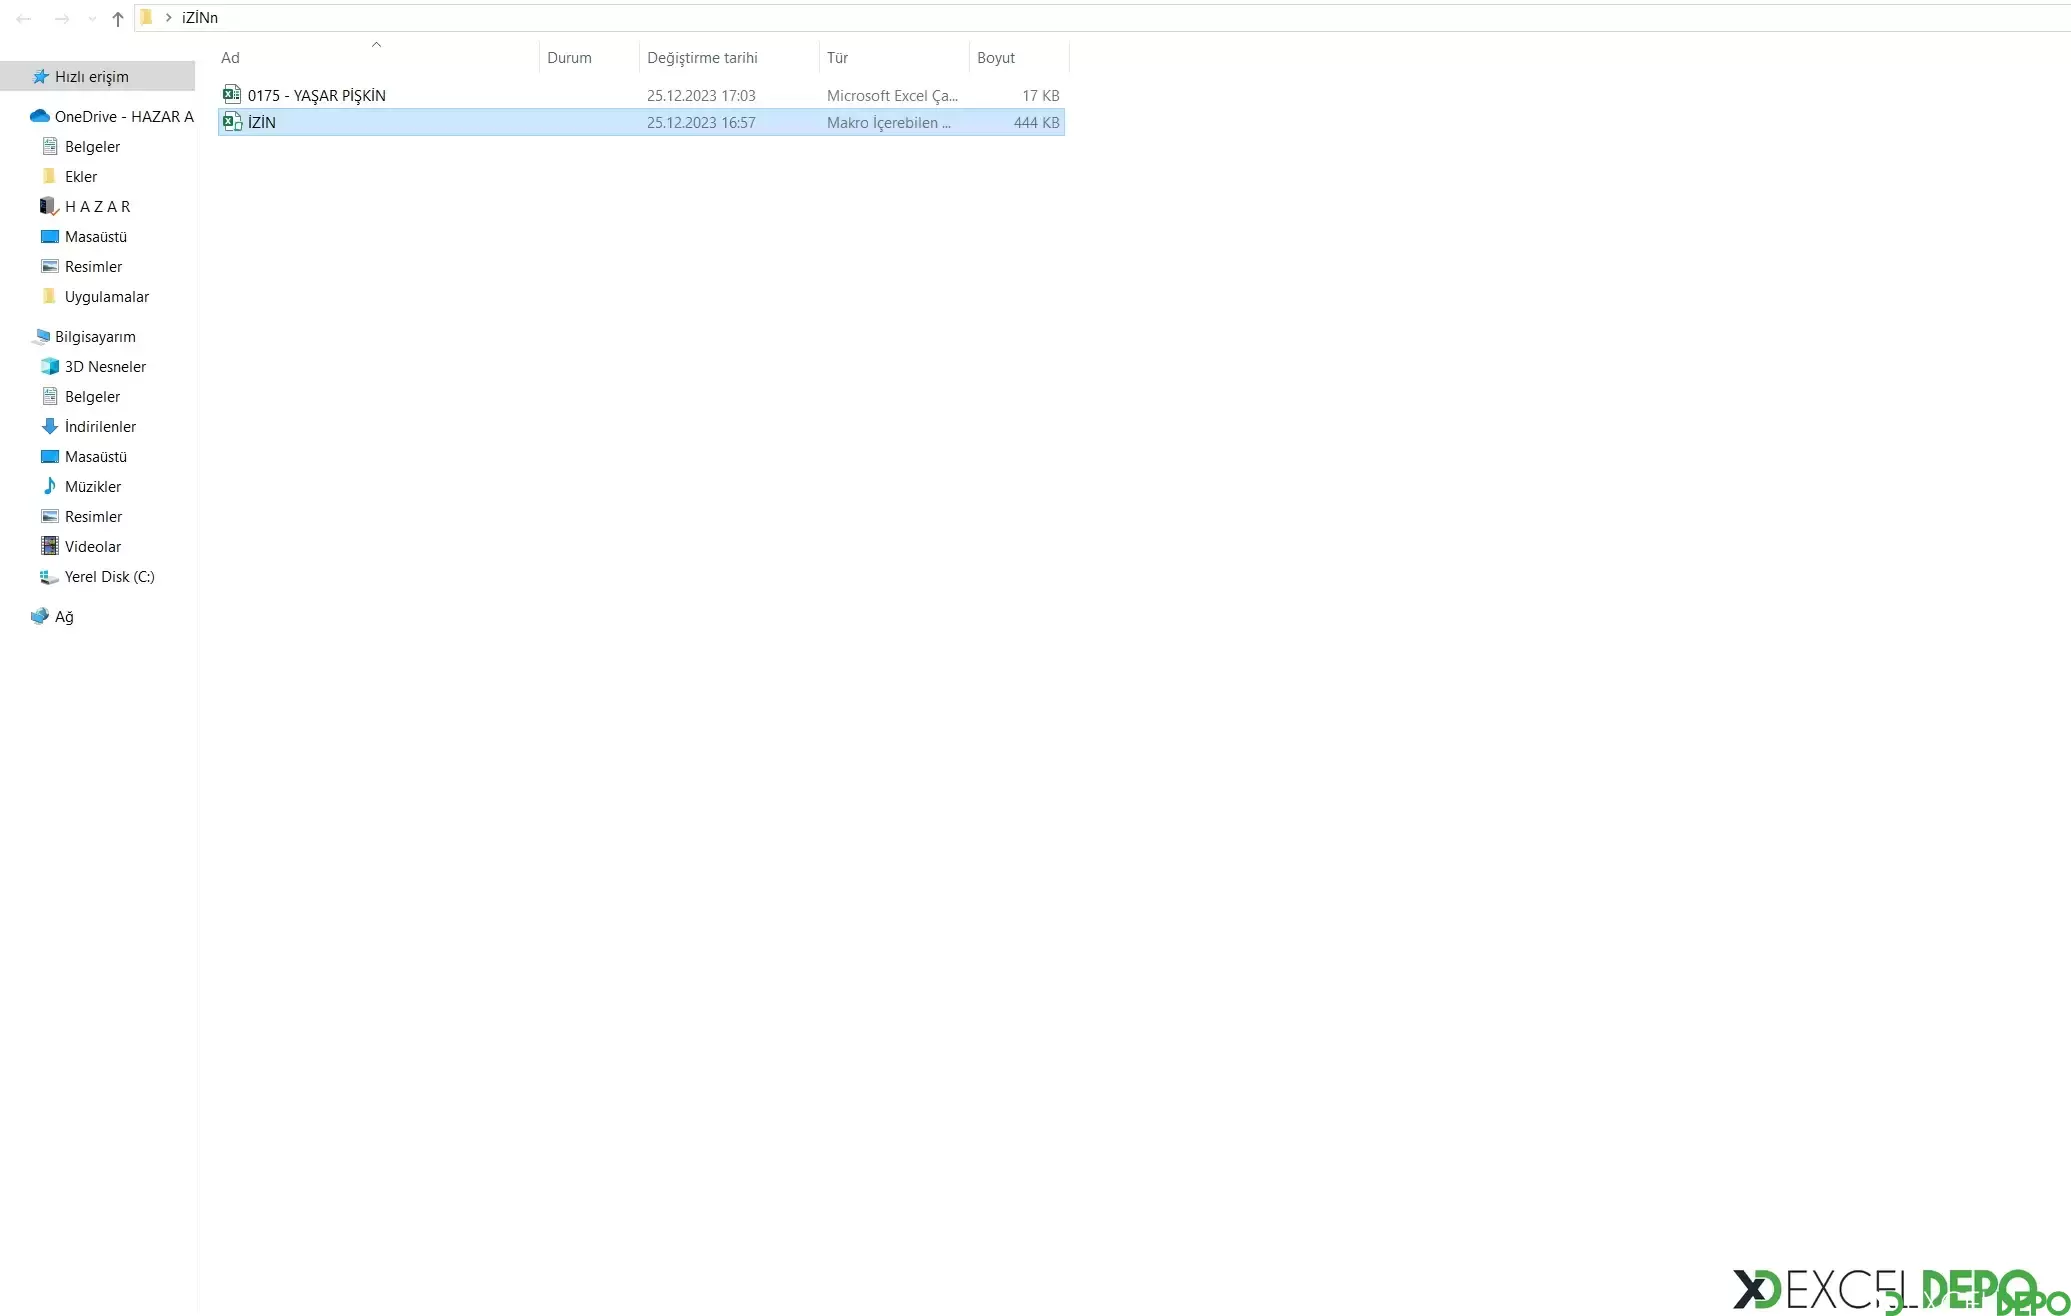Open Masaüstü under Bilgisayarım
The width and height of the screenshot is (2071, 1316).
pyautogui.click(x=96, y=456)
